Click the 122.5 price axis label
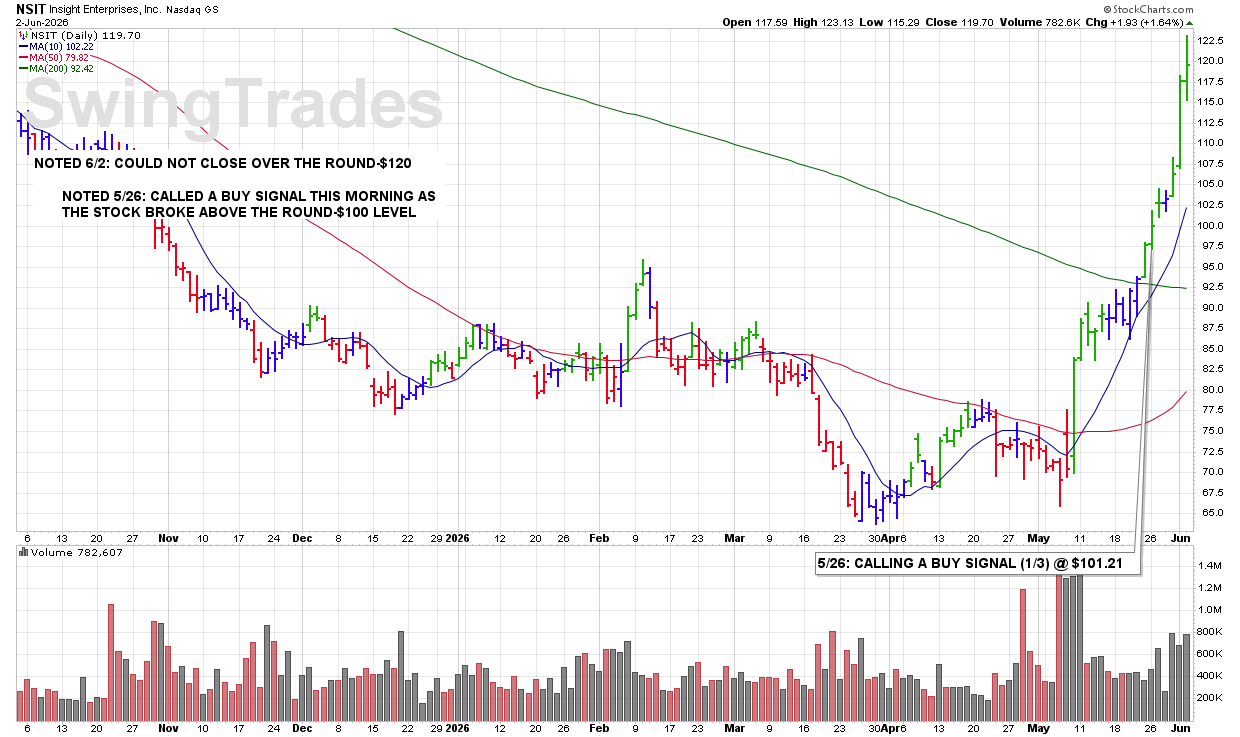 [x=1211, y=40]
